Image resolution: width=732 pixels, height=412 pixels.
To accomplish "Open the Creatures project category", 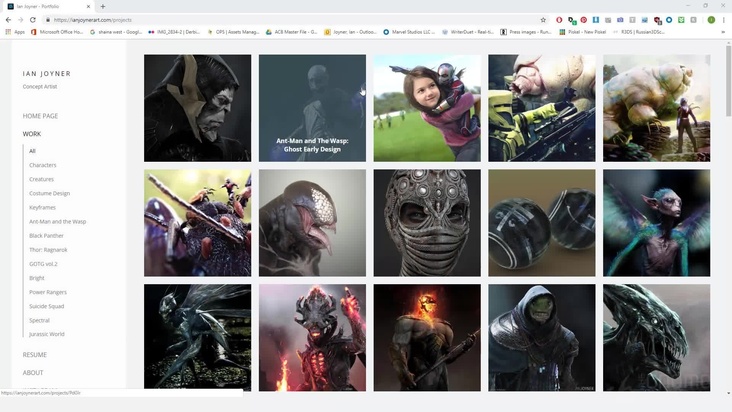I will [41, 179].
